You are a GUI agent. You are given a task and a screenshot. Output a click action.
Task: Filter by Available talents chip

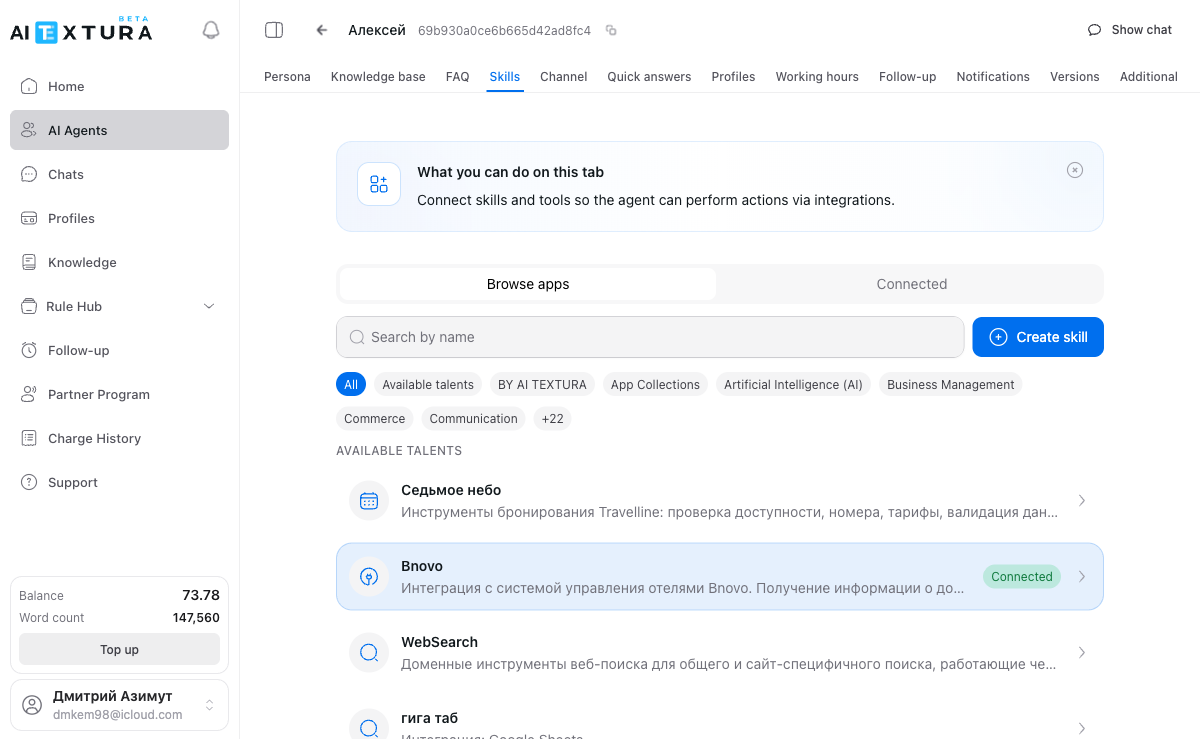pos(428,385)
